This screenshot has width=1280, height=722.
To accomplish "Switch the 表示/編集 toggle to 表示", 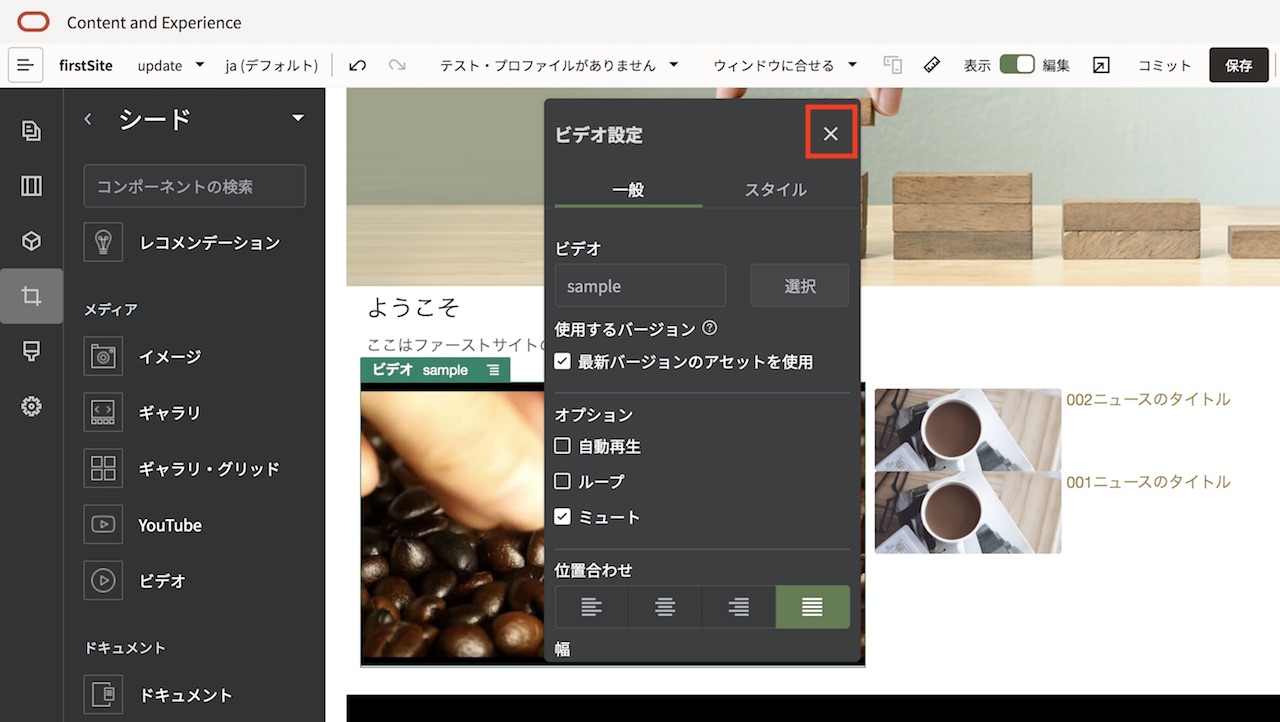I will click(1017, 63).
